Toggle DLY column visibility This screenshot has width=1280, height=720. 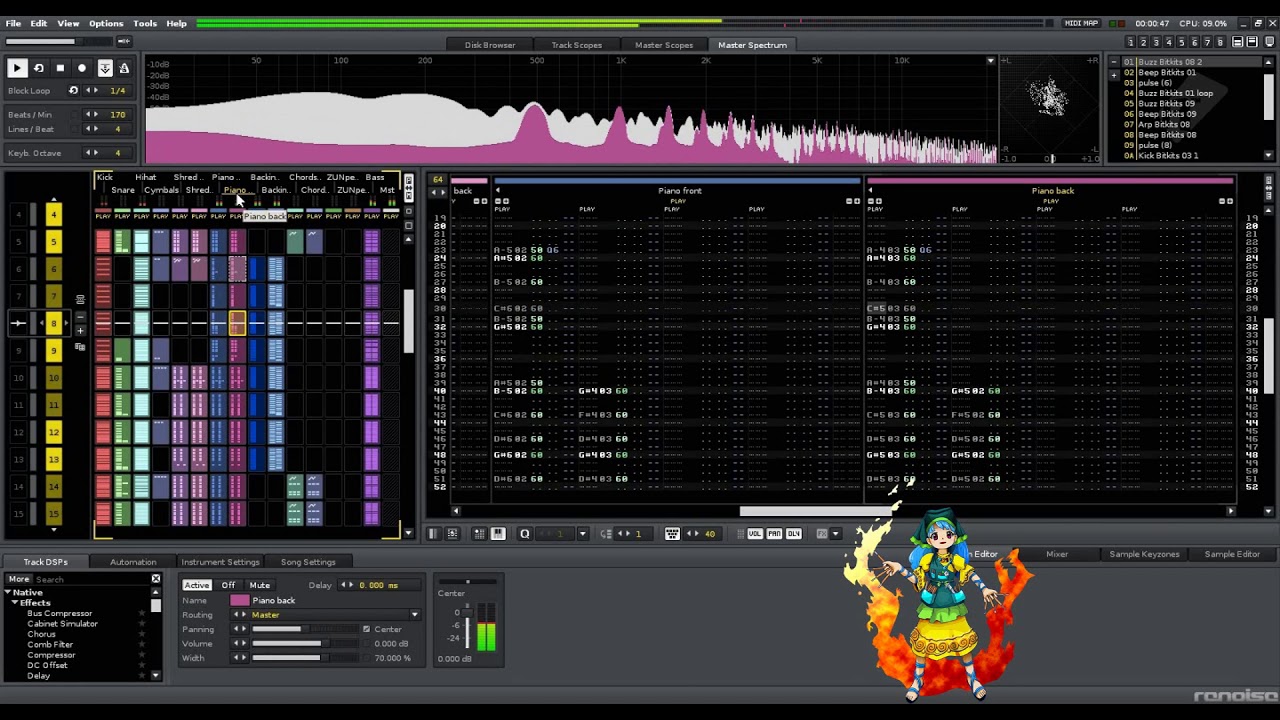(x=793, y=534)
